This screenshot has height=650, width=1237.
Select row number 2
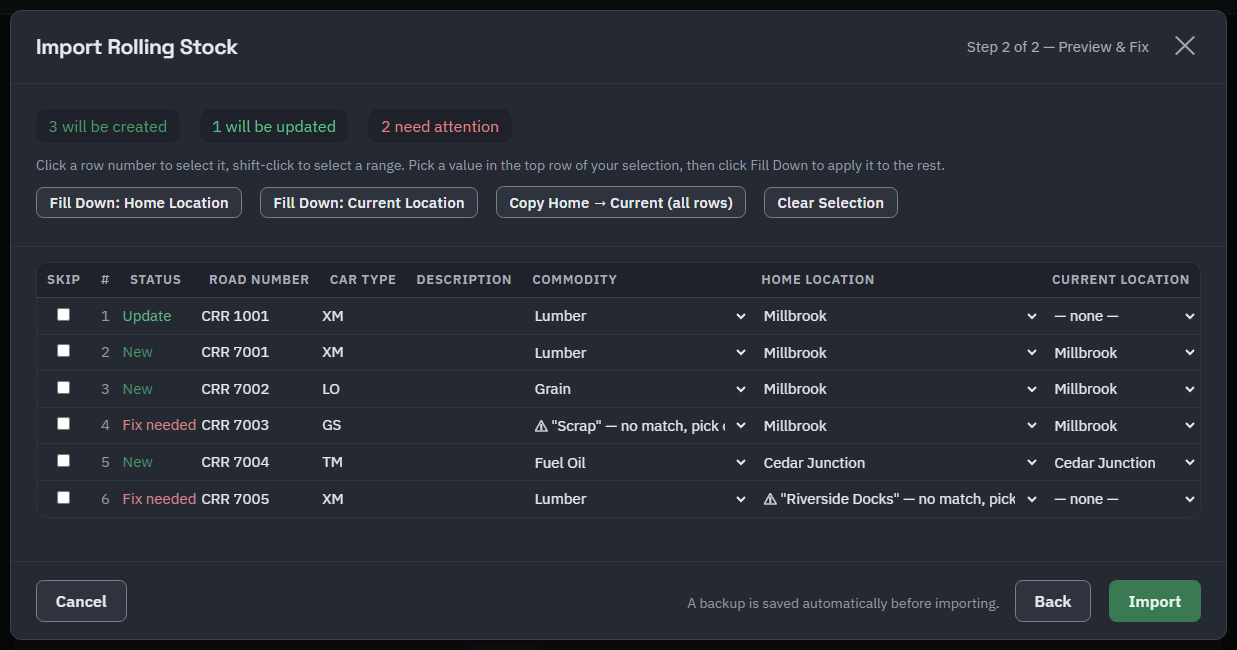point(105,352)
